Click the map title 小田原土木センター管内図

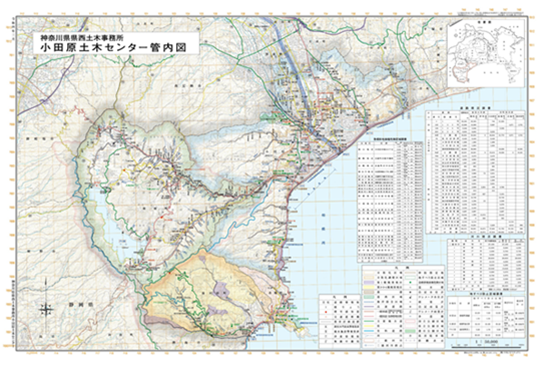[x=113, y=47]
